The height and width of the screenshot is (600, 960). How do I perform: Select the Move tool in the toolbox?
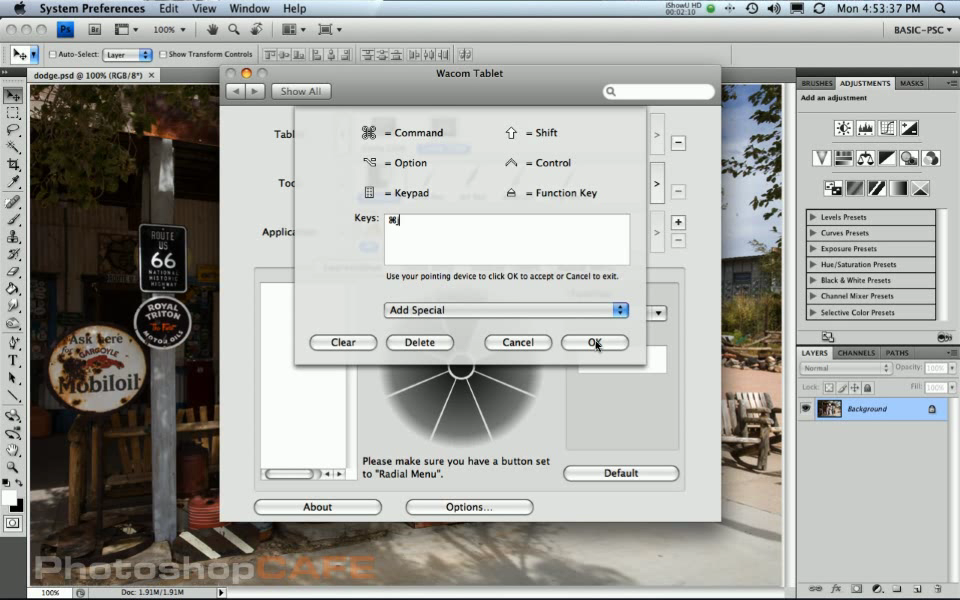(x=13, y=96)
